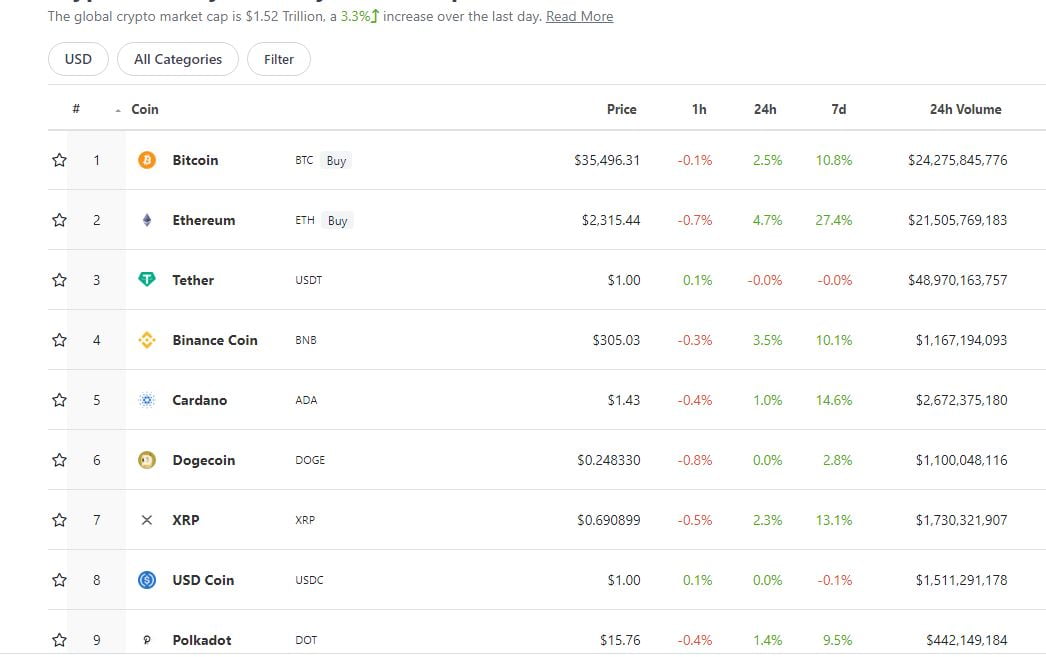Favorite Bitcoin with the star toggle

tap(59, 160)
